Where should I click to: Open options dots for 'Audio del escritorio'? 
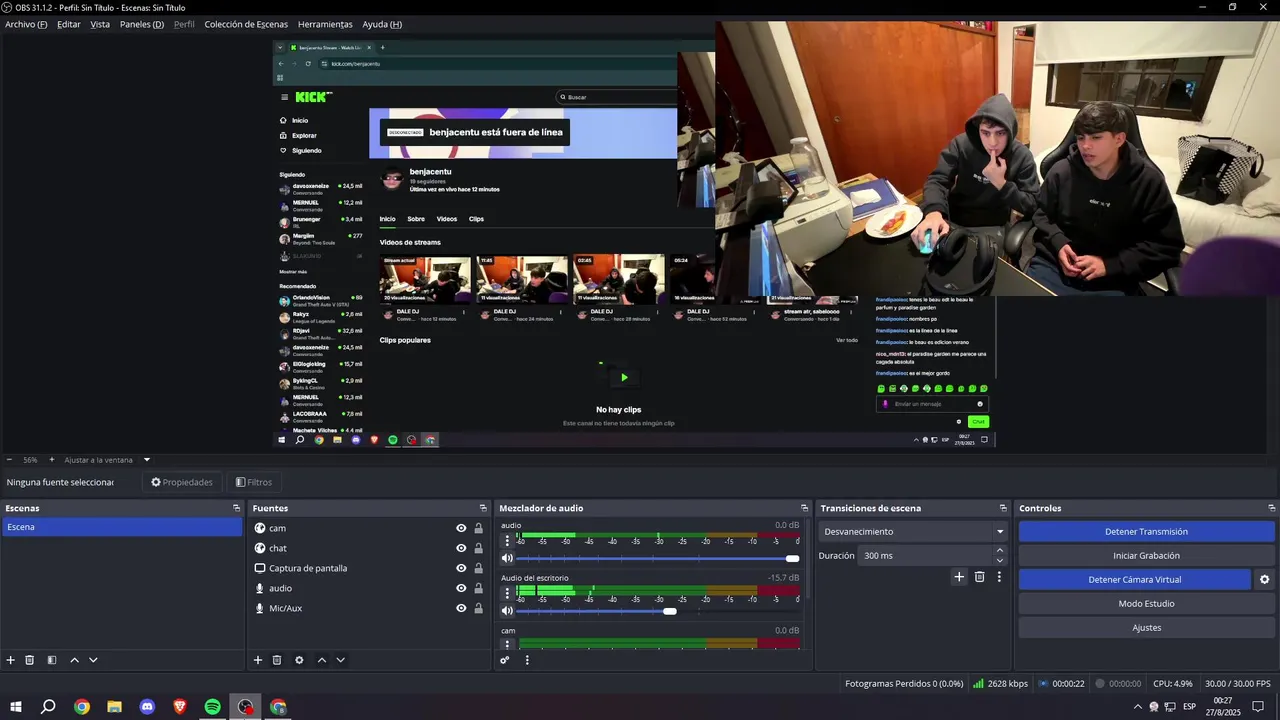coord(507,593)
